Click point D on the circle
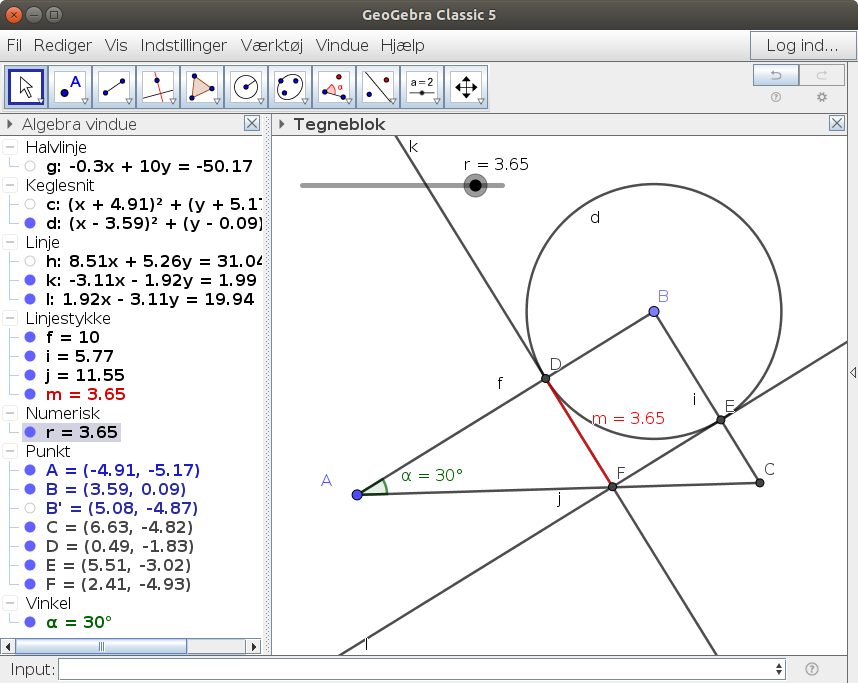 545,378
